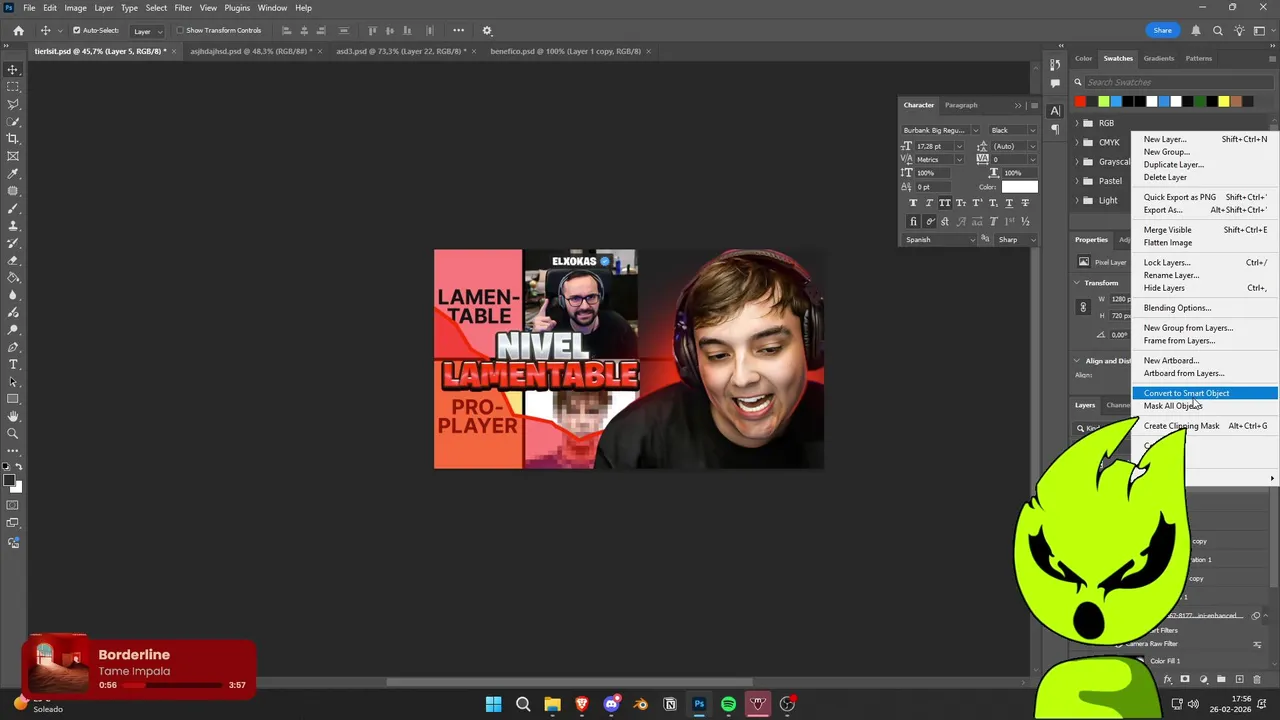Toggle standard ligatures fi button
Viewport: 1280px width, 720px height.
pos(913,221)
